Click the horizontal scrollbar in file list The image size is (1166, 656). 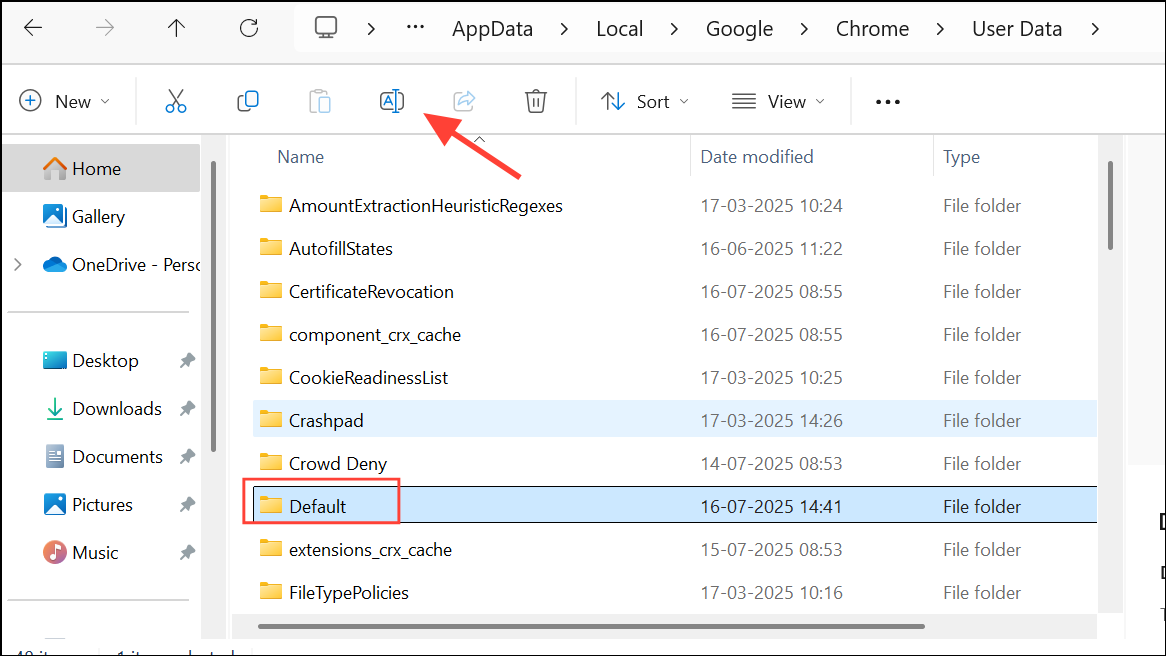click(x=590, y=627)
